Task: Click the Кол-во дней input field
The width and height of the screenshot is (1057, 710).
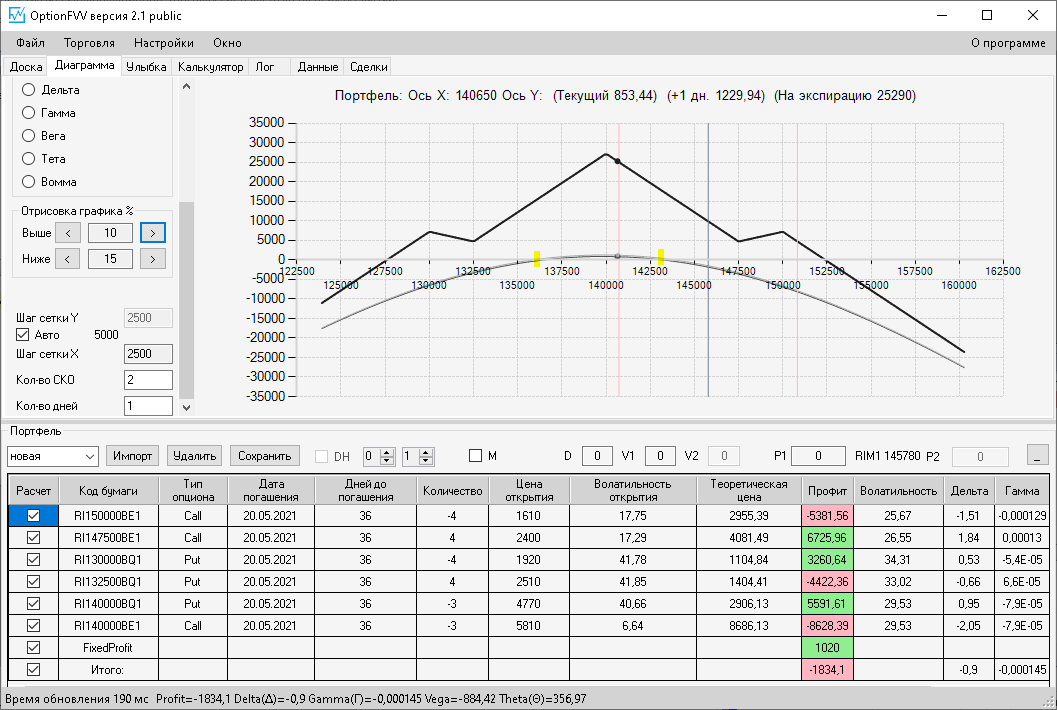Action: tap(148, 406)
